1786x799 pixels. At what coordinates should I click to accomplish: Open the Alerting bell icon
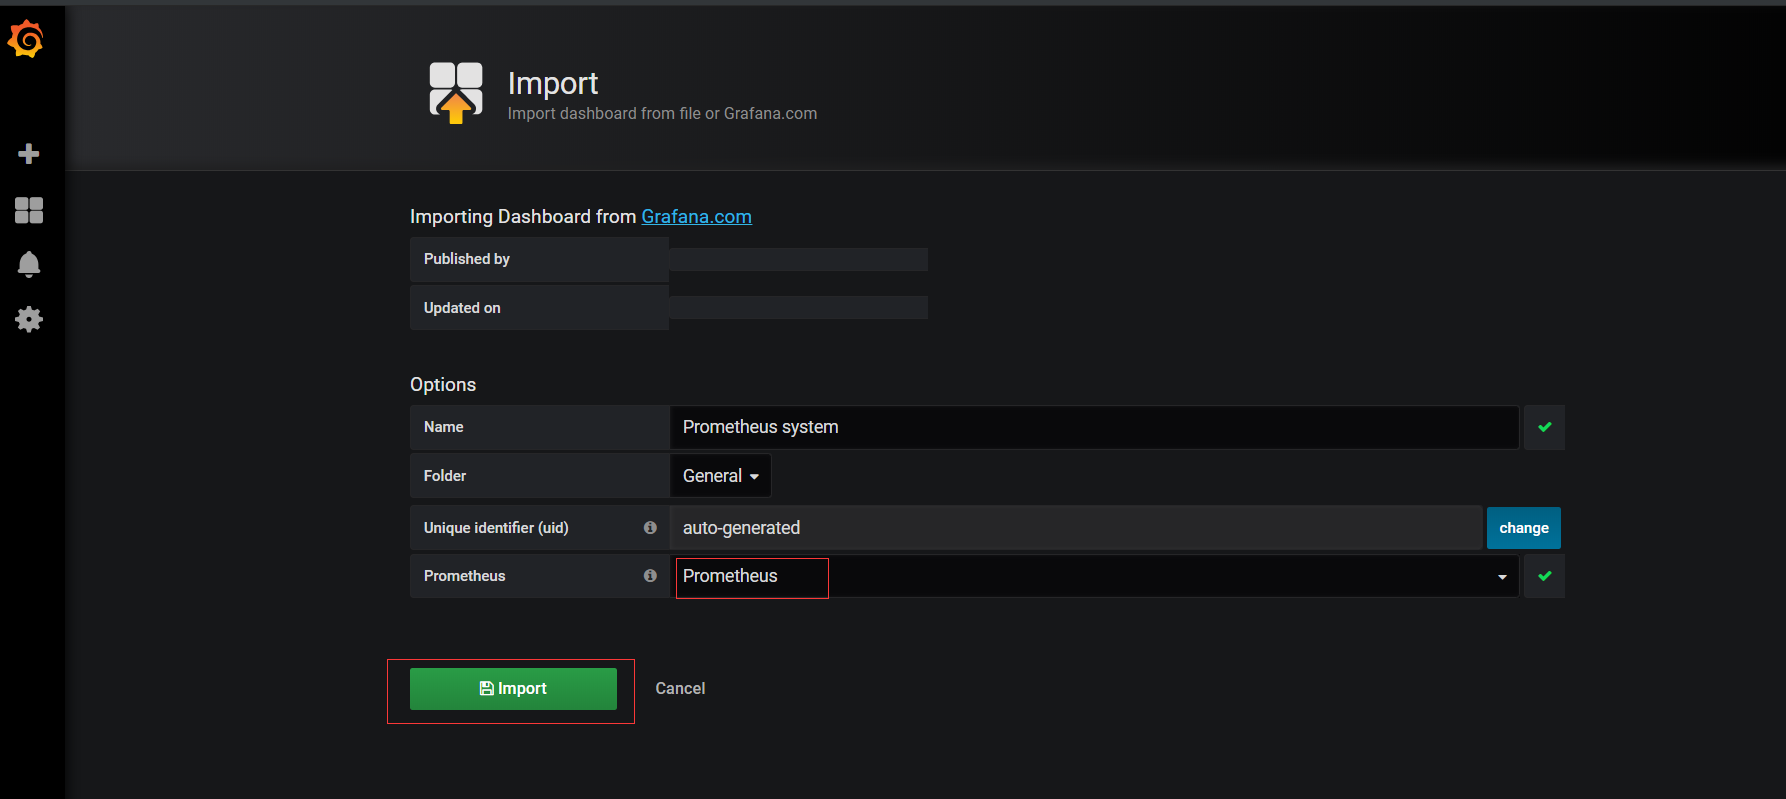coord(29,264)
